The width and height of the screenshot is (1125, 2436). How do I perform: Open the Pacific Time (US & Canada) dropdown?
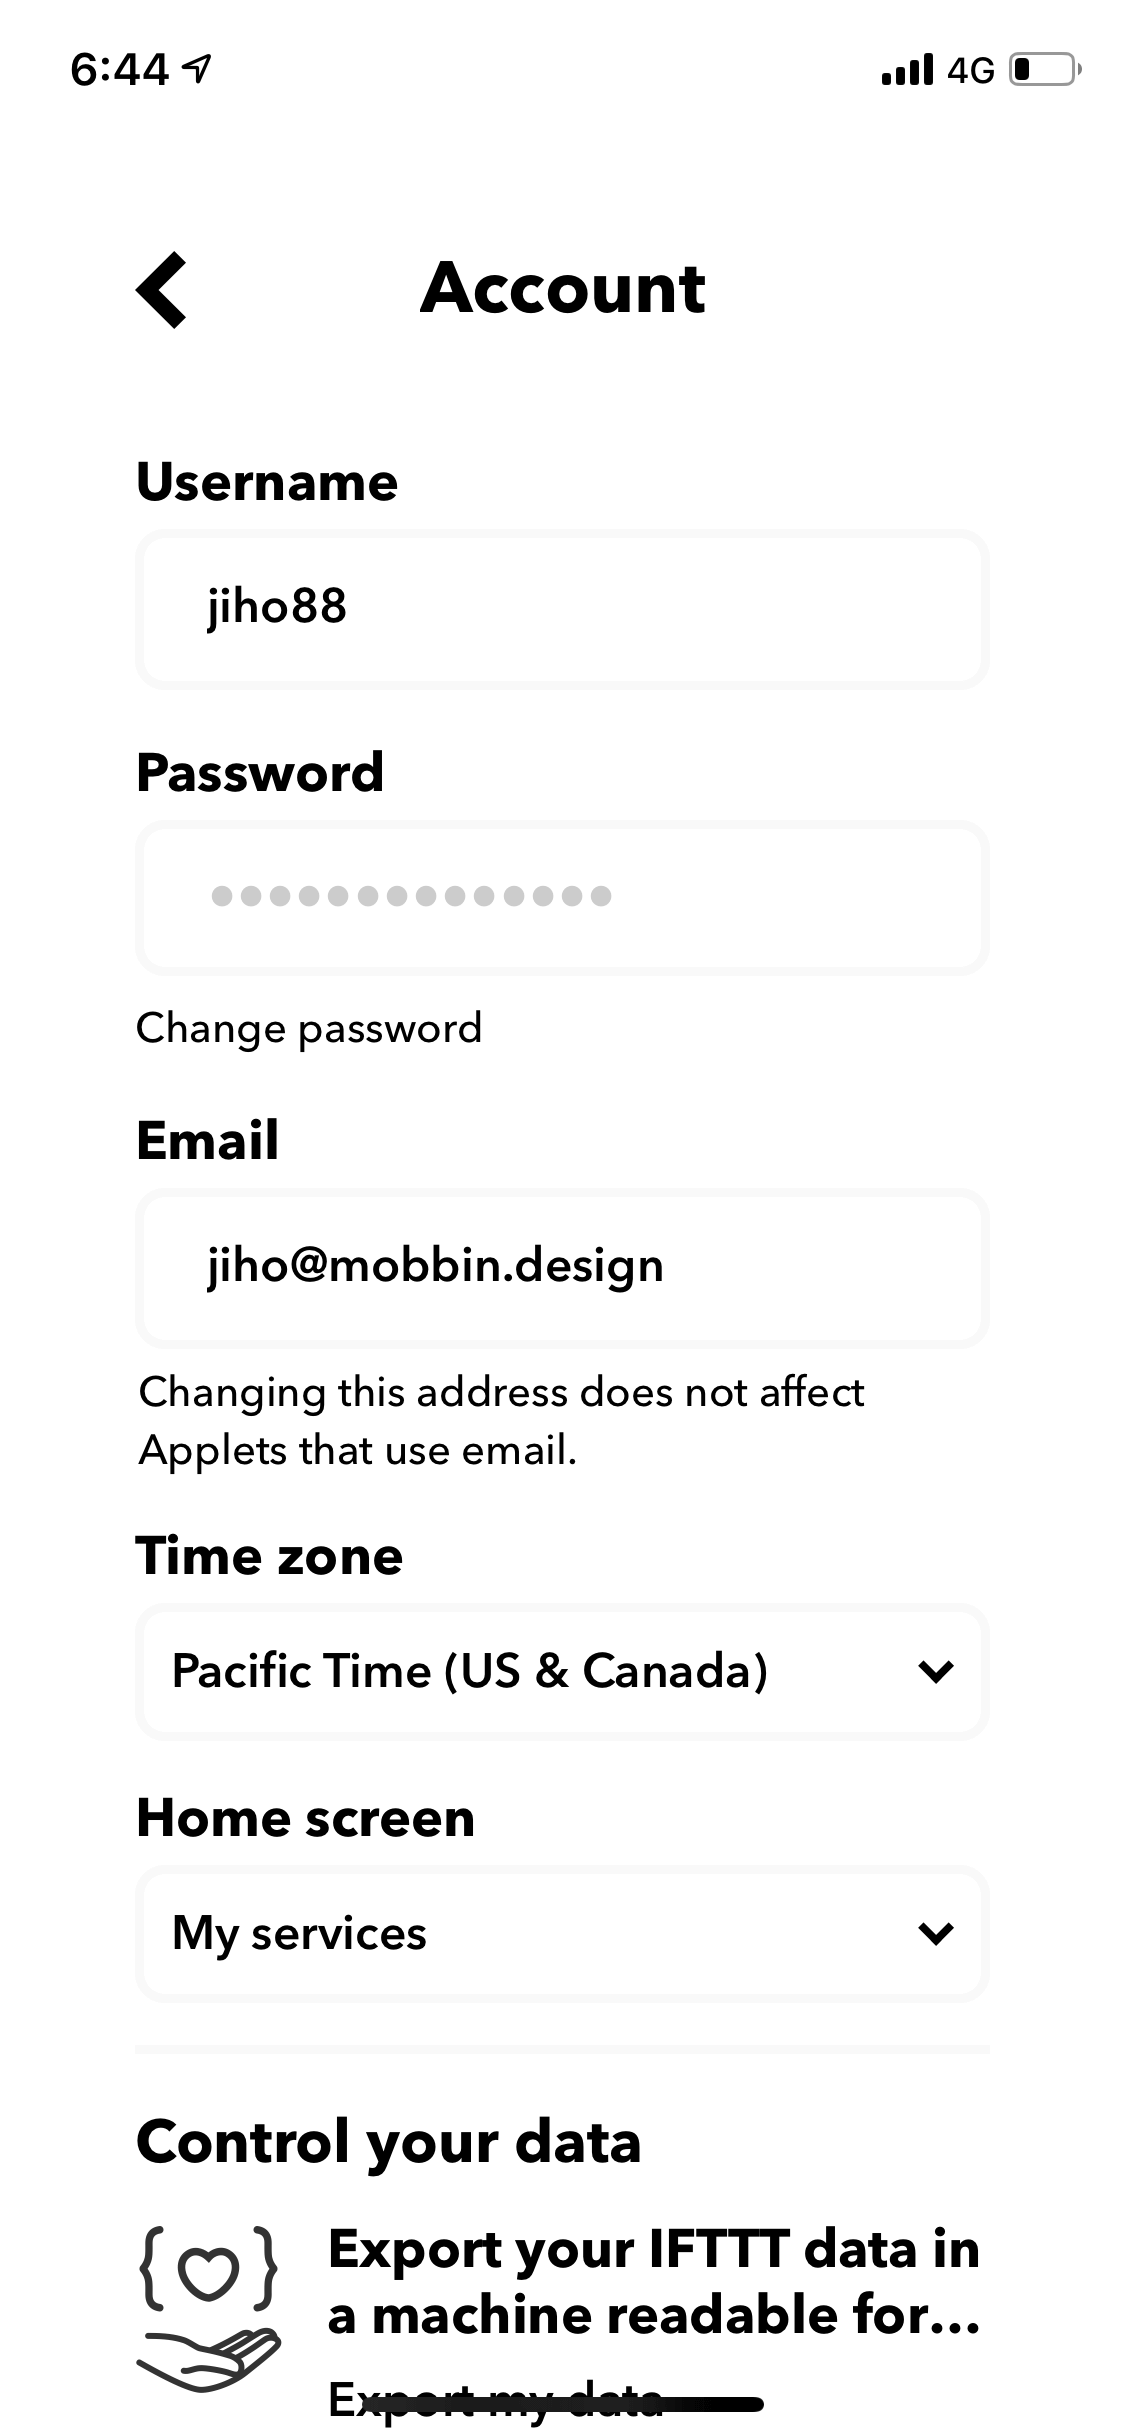pyautogui.click(x=562, y=1671)
